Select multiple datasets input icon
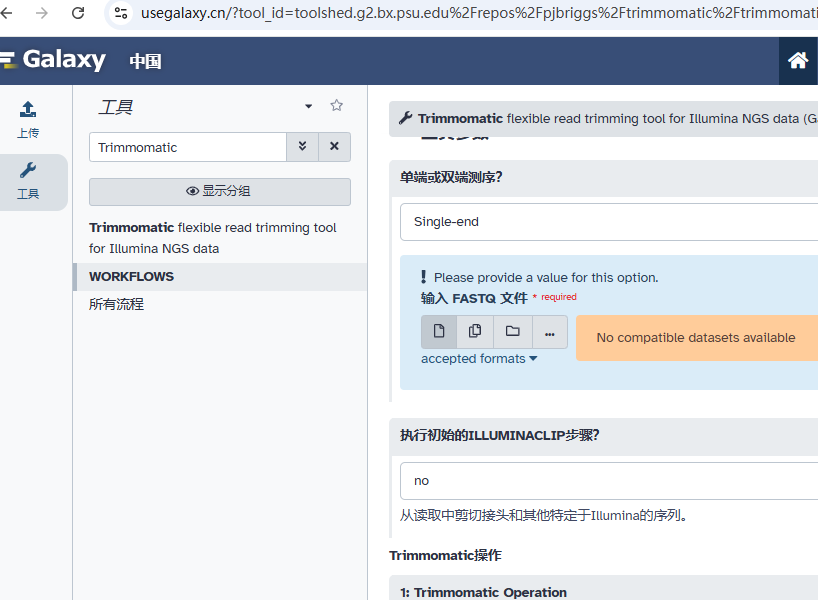The height and width of the screenshot is (600, 818). (x=475, y=331)
